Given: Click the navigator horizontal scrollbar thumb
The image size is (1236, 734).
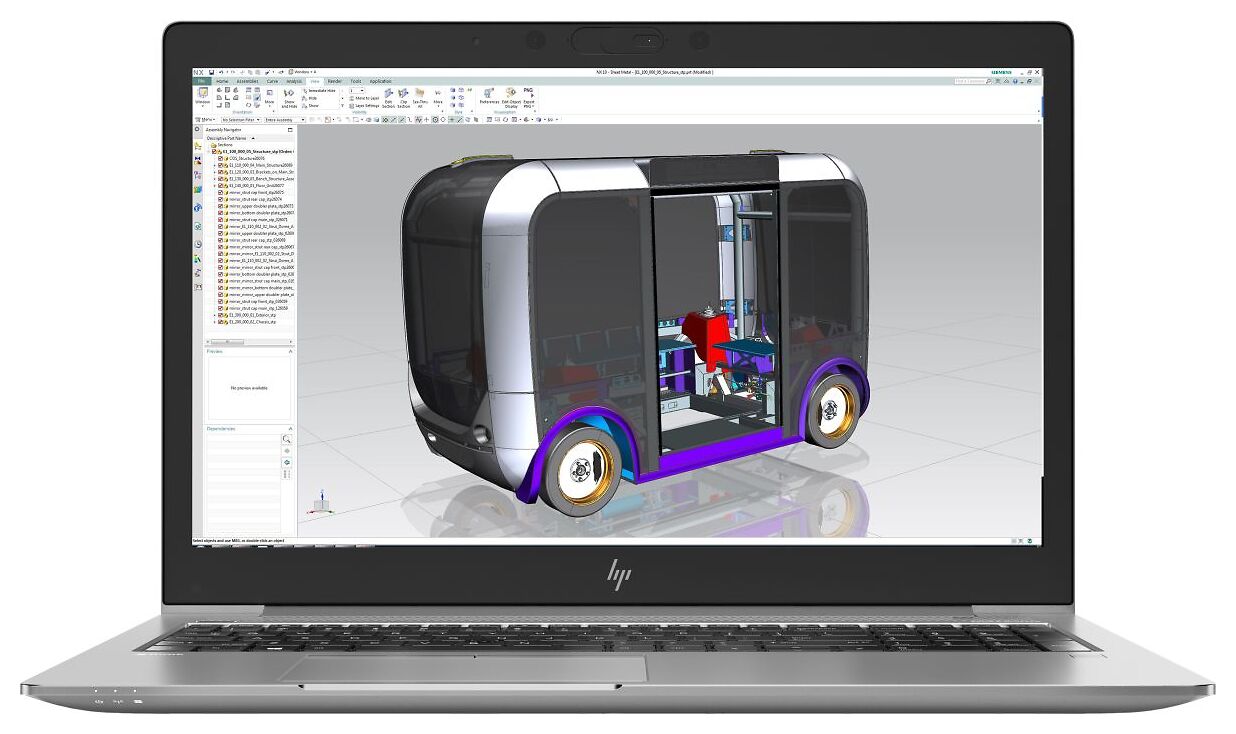Looking at the screenshot, I should tap(228, 342).
